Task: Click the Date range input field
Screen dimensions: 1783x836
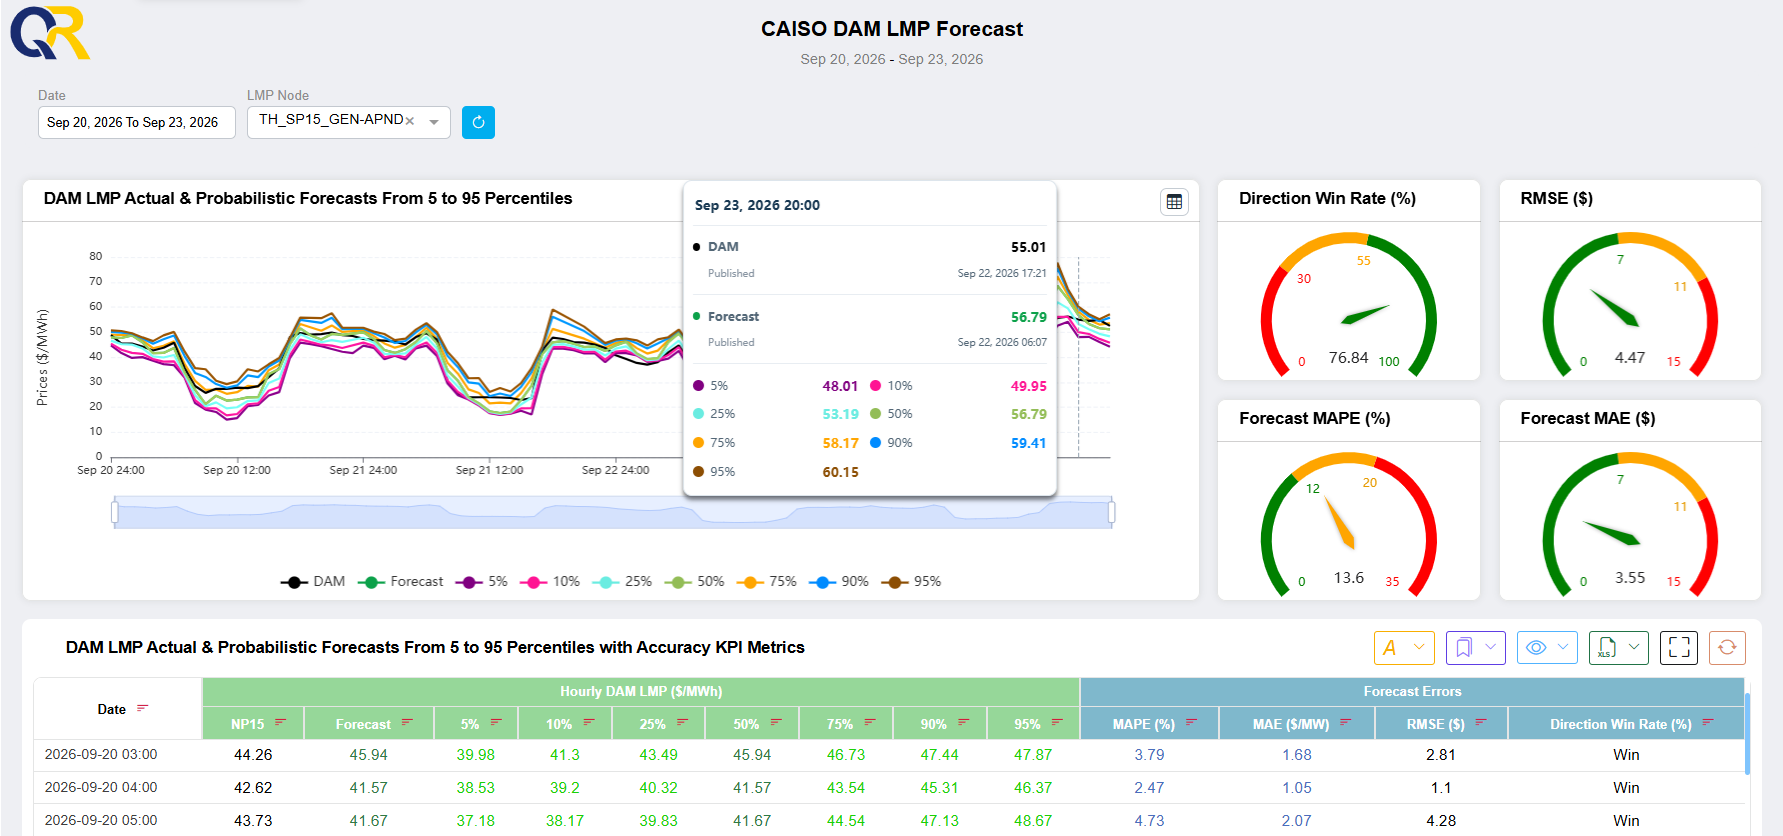Action: click(137, 122)
